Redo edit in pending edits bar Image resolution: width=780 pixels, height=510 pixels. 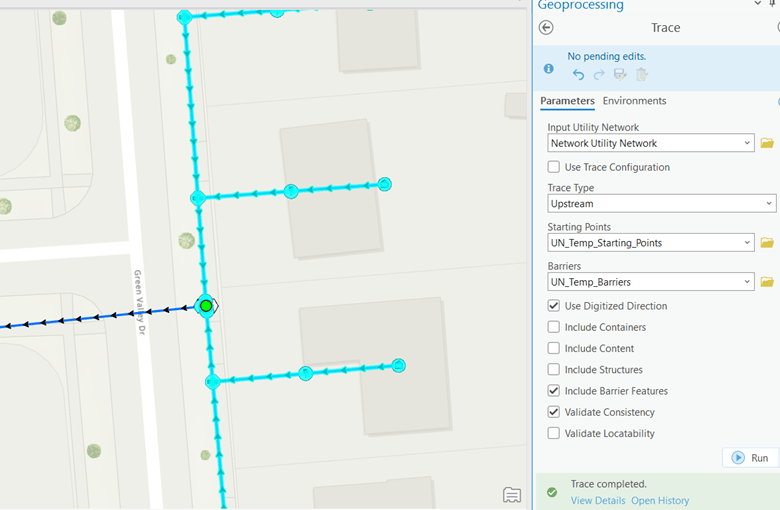599,75
